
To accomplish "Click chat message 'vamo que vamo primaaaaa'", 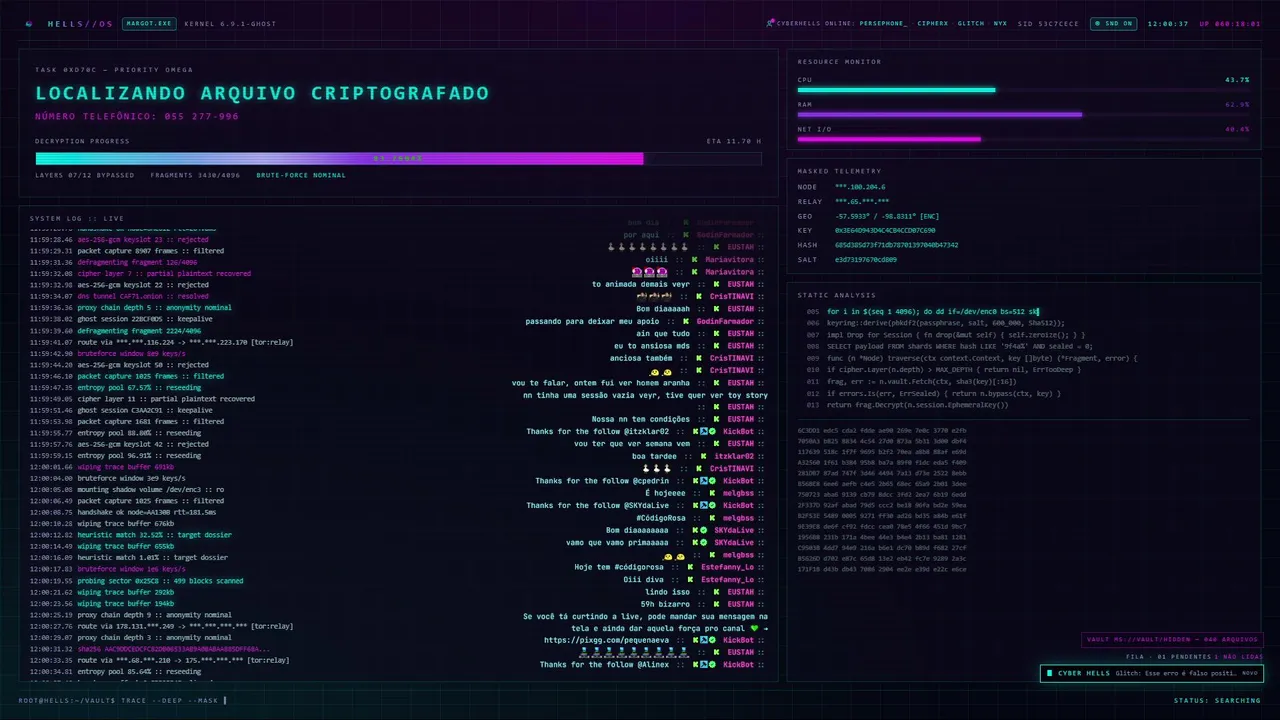I will point(618,542).
